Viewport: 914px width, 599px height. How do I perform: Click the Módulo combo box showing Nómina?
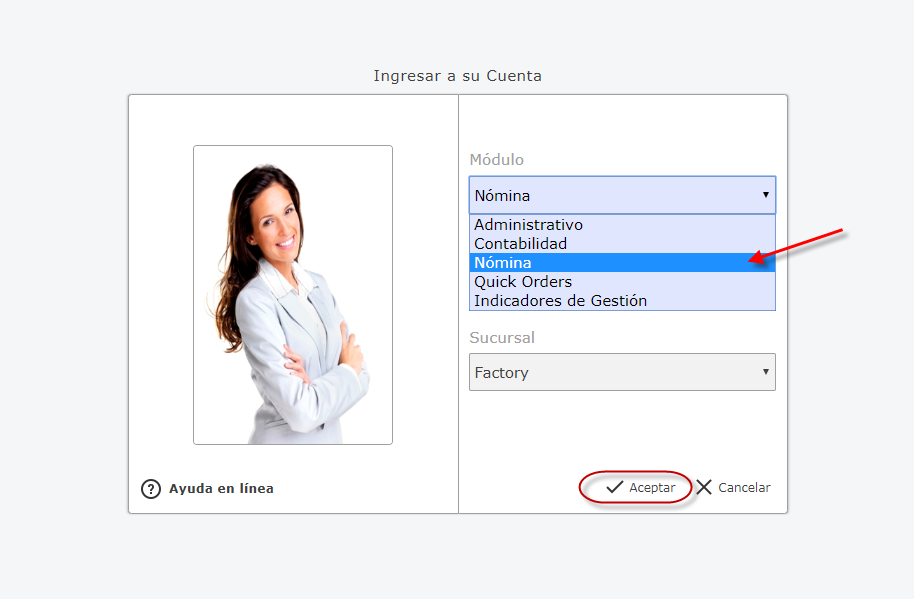click(610, 195)
